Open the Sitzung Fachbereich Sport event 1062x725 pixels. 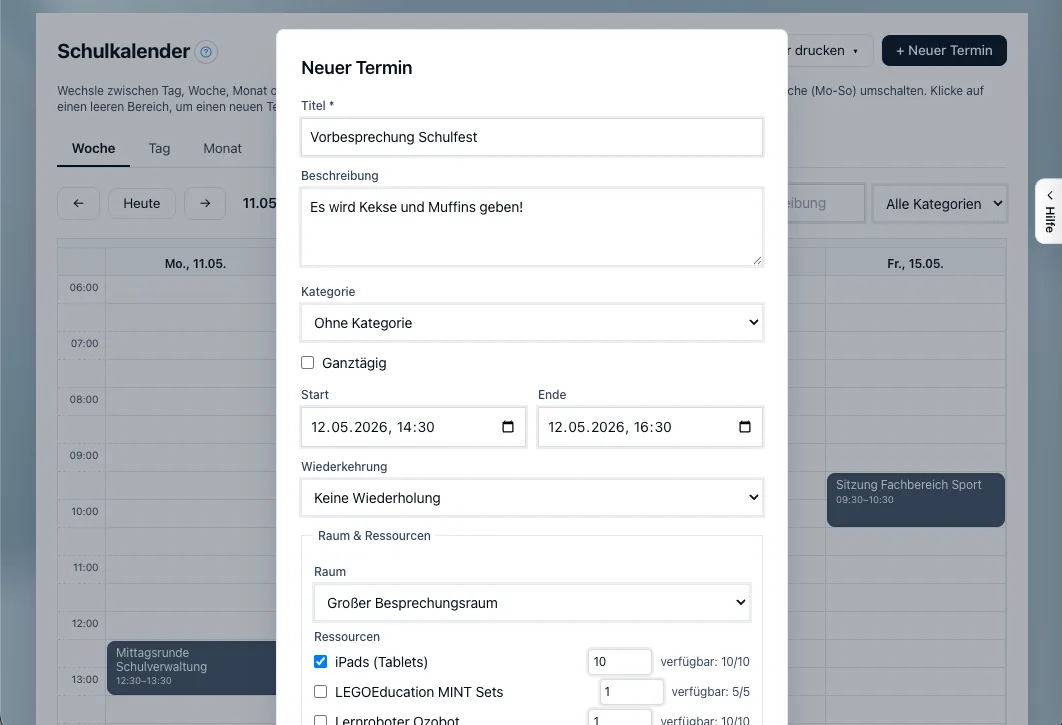[x=916, y=499]
